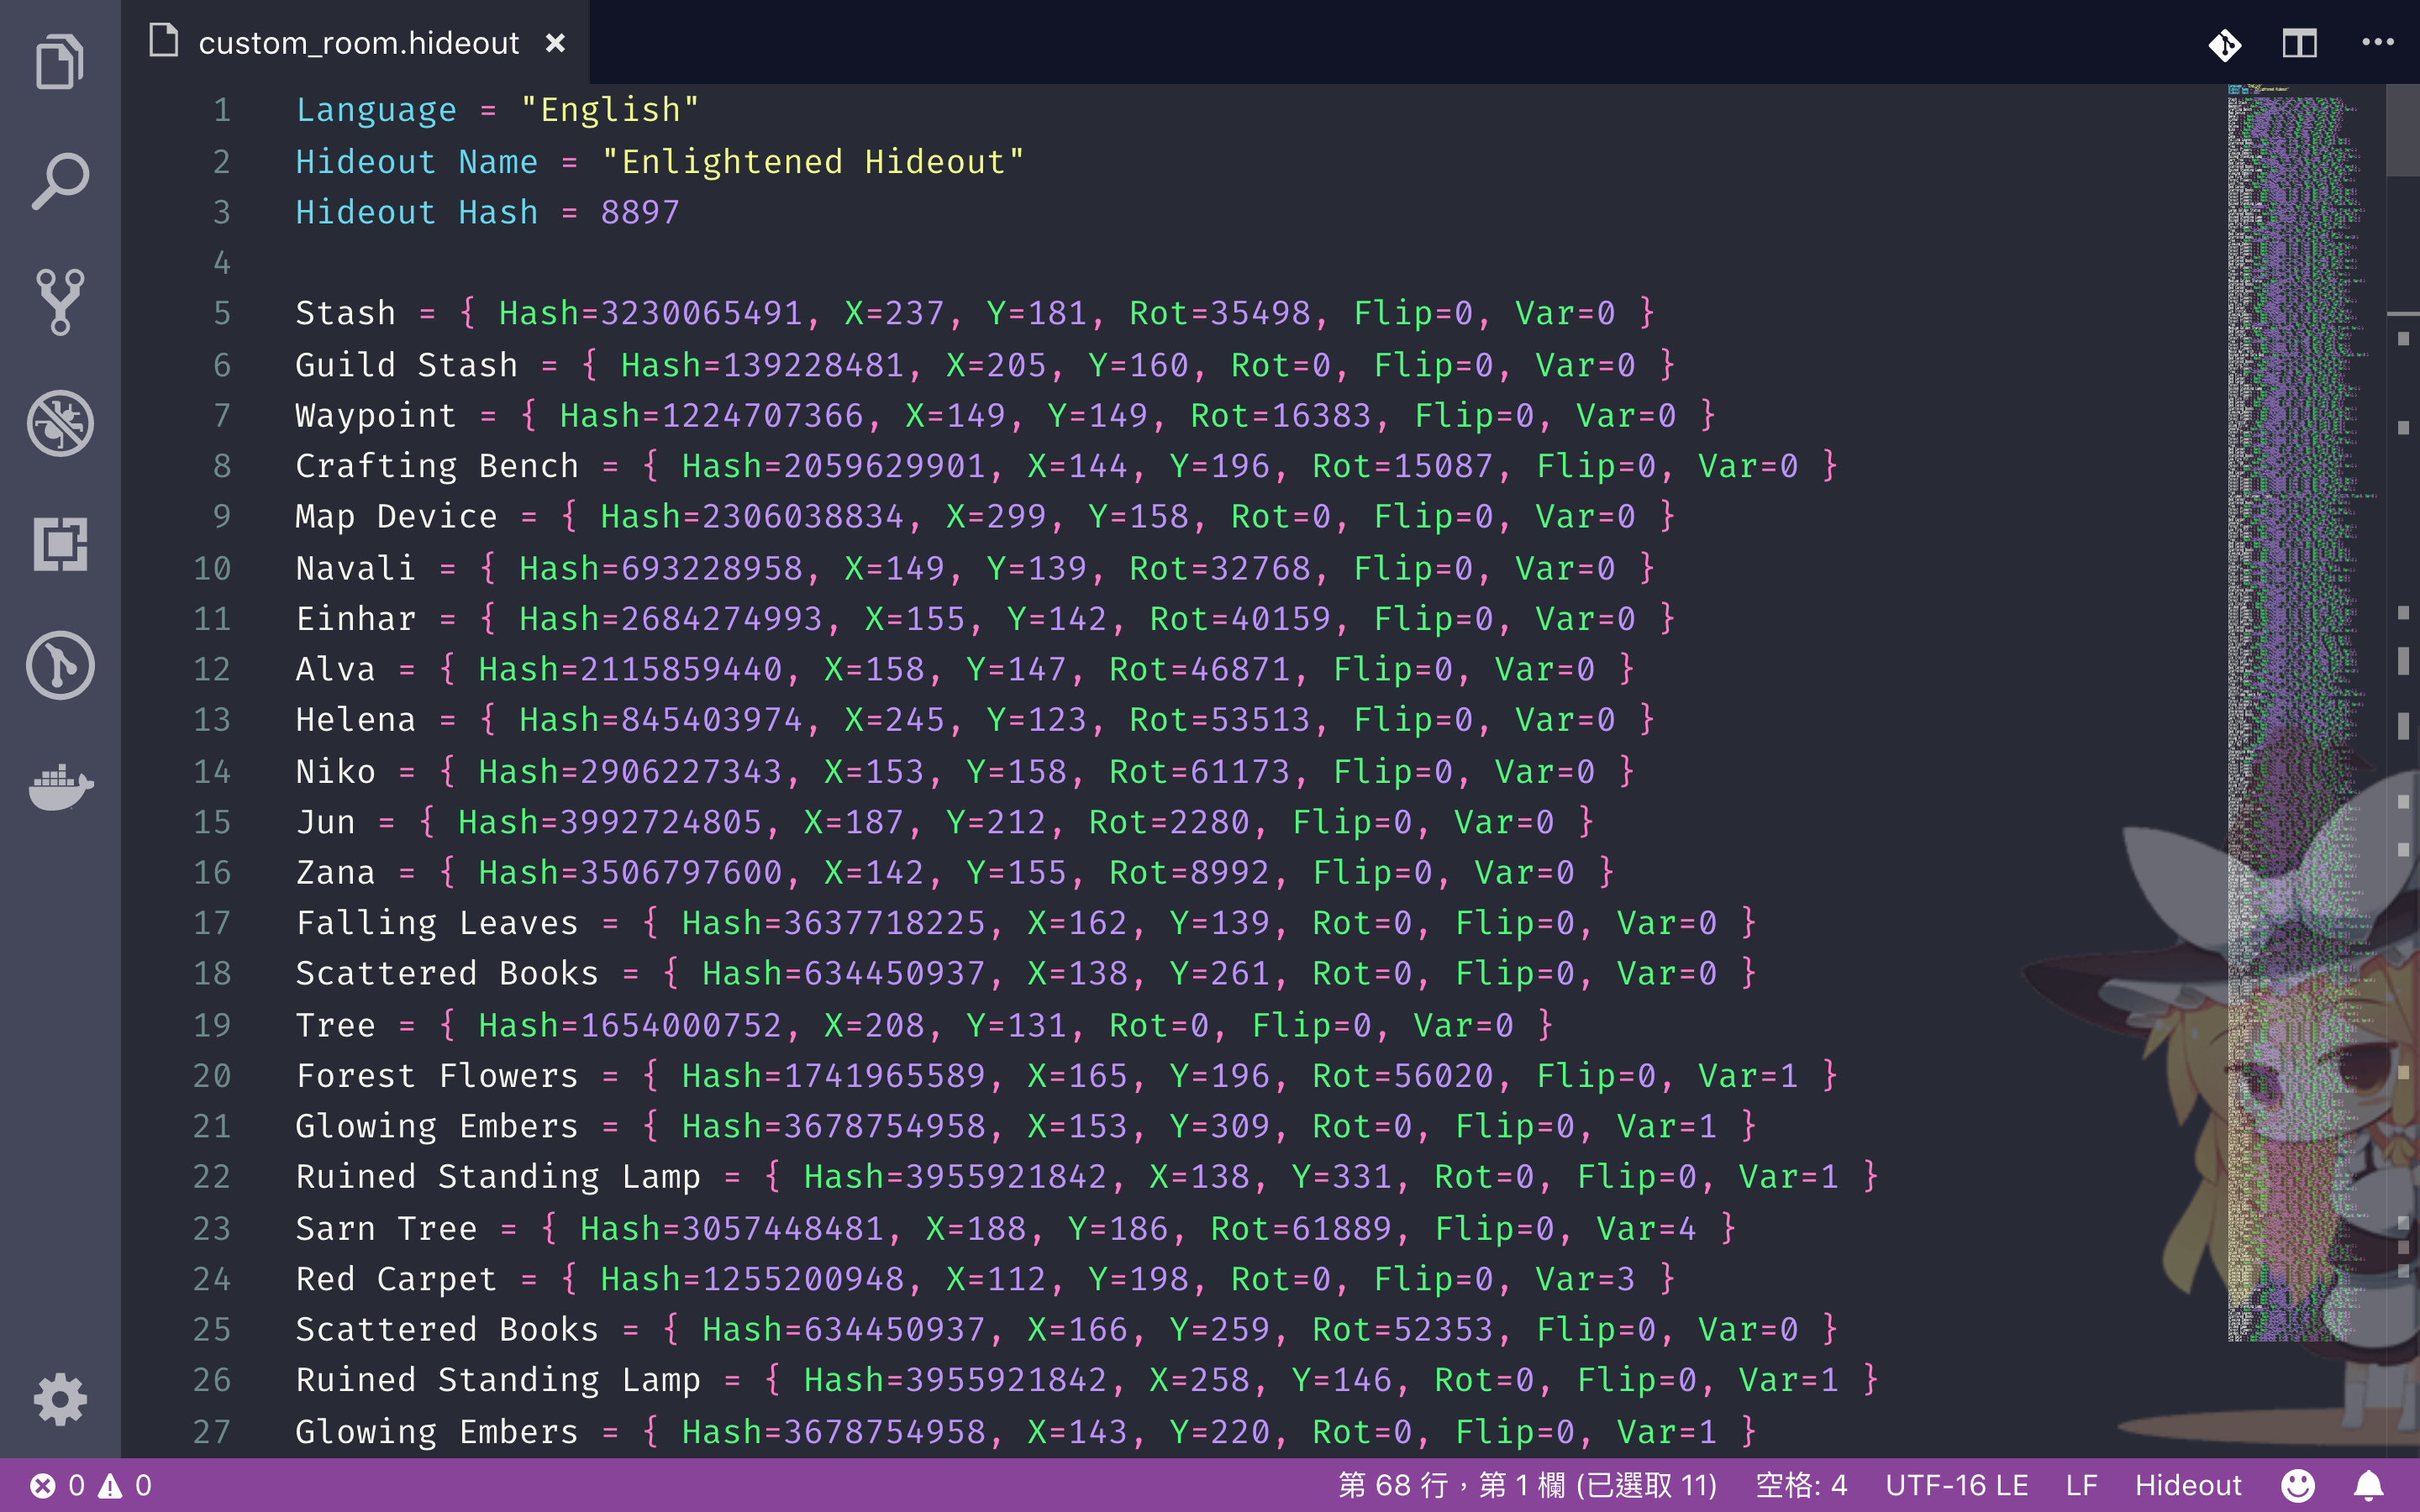
Task: Click close button on custom_room.hideout tab
Action: (555, 44)
